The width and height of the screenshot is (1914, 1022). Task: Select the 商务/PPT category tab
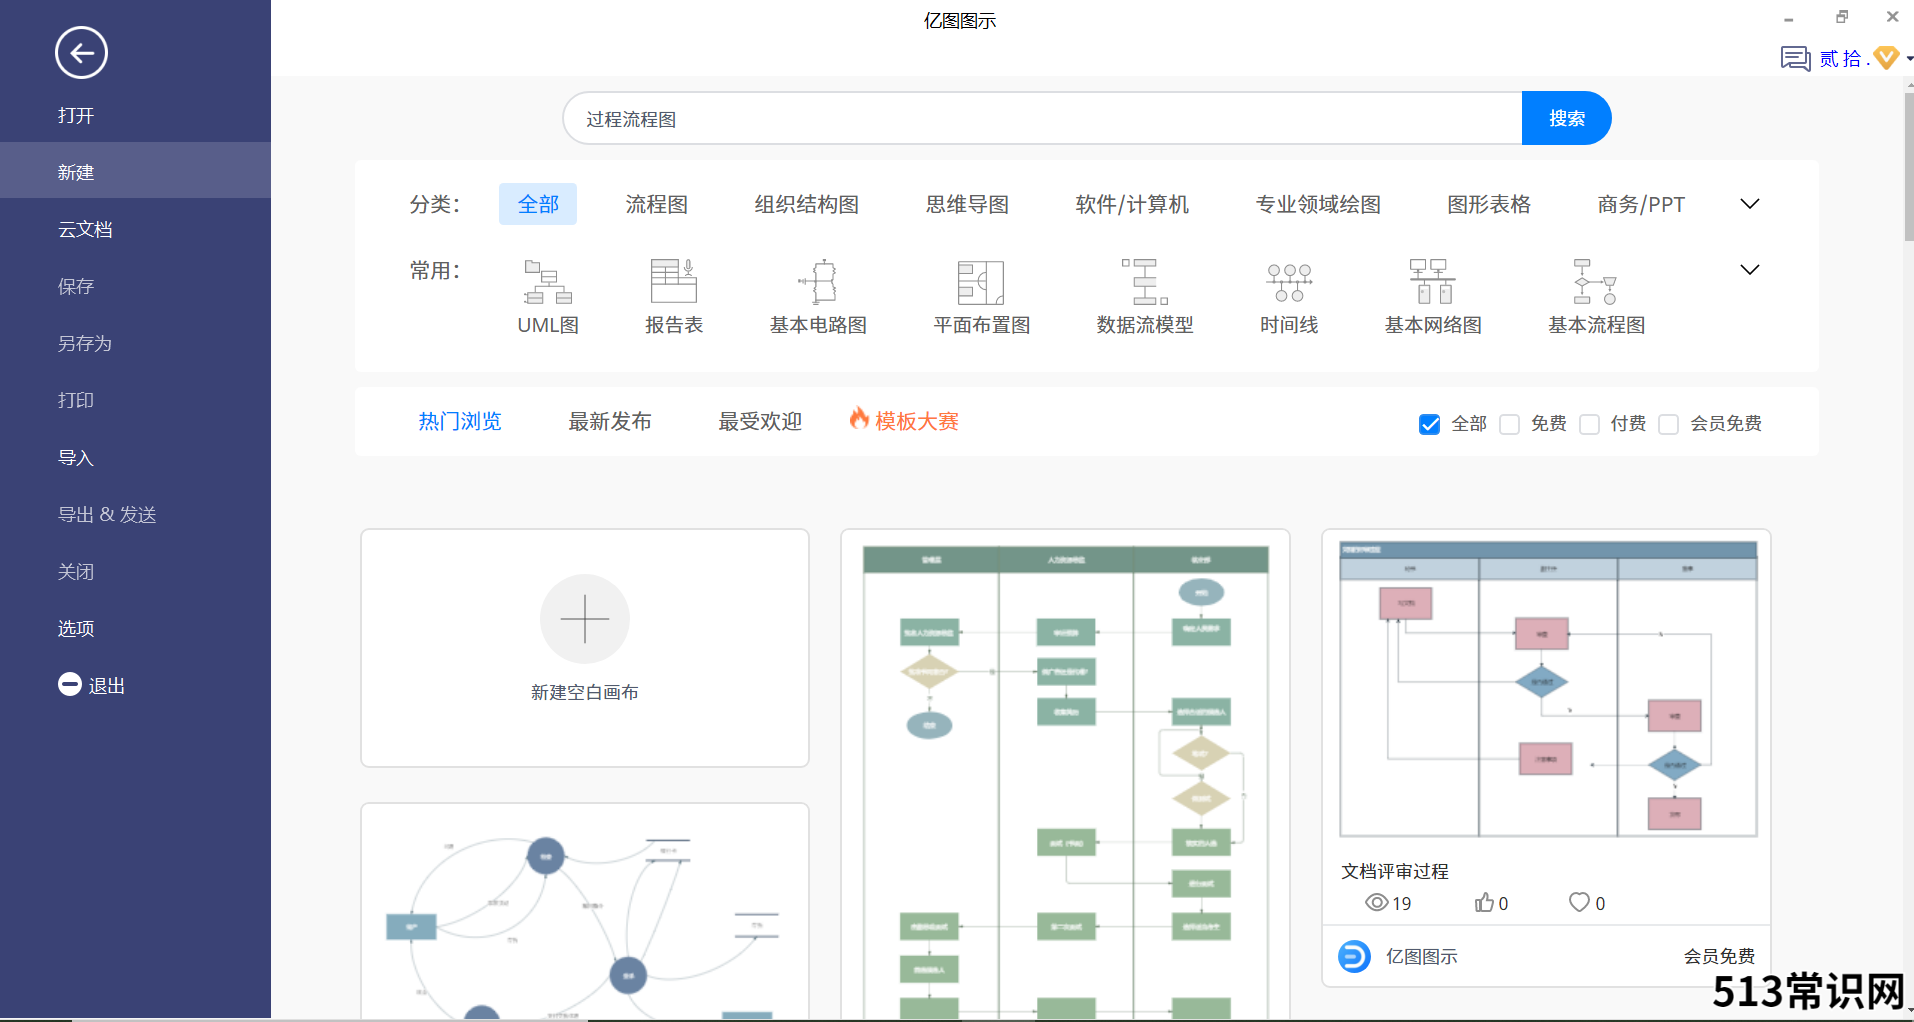(x=1641, y=204)
